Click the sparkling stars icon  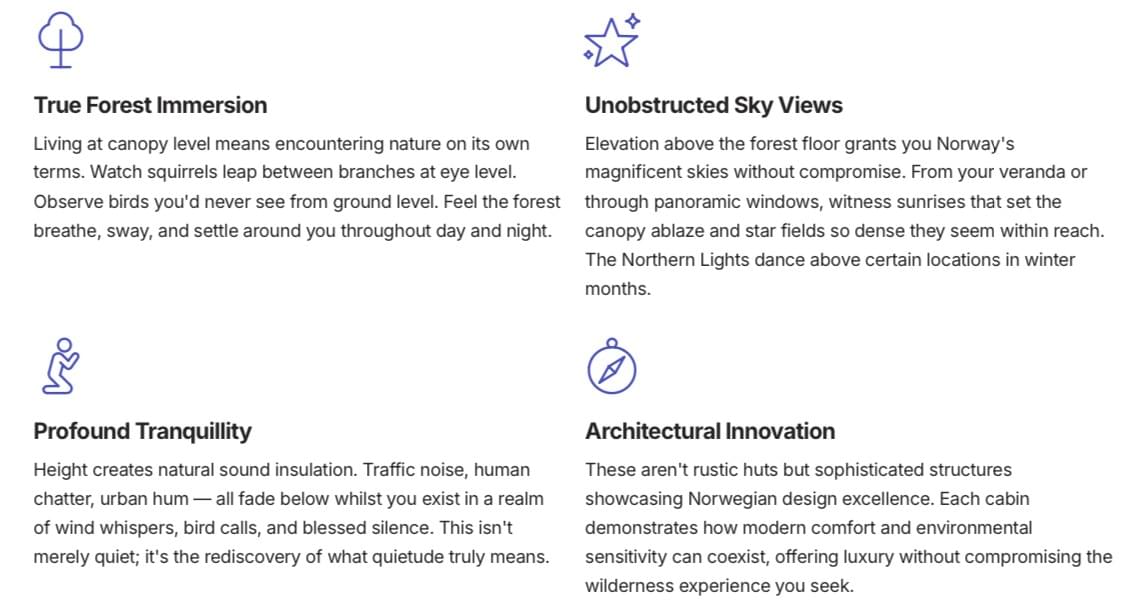pos(610,41)
